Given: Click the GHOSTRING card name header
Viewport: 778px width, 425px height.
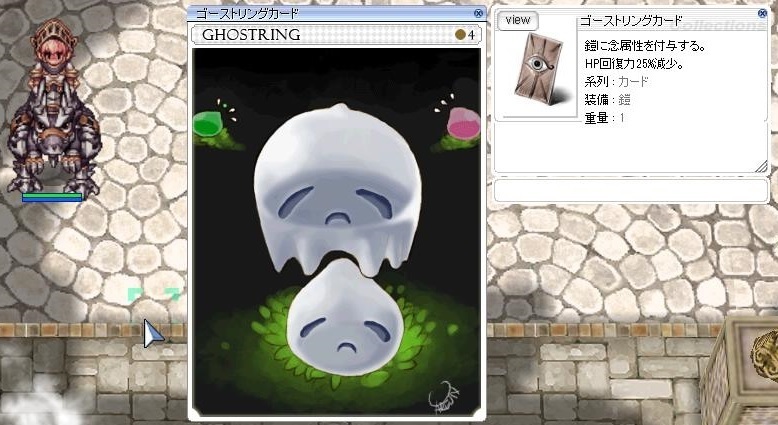Looking at the screenshot, I should tap(251, 35).
